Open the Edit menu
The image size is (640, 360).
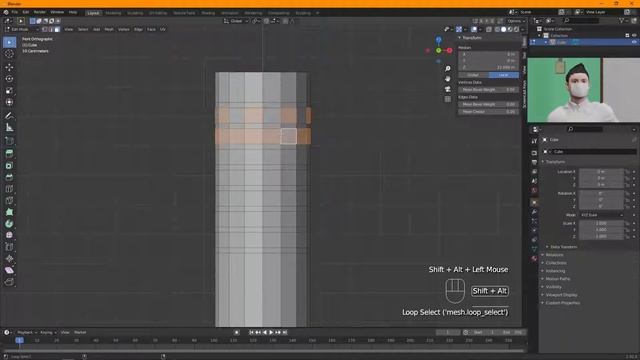click(26, 12)
